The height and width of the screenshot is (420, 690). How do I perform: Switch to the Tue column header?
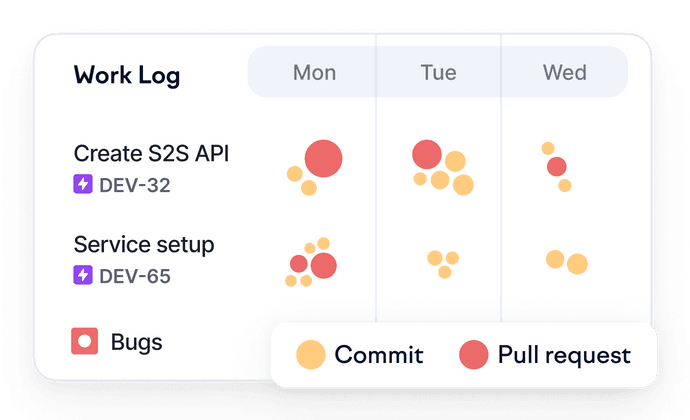click(438, 73)
